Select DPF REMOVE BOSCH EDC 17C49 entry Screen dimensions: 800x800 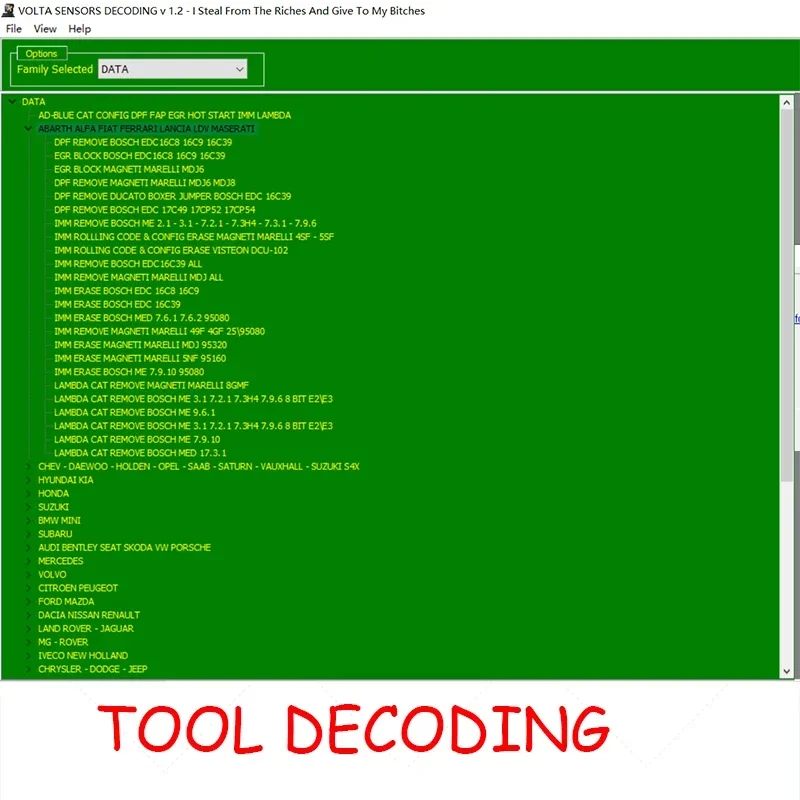point(155,210)
